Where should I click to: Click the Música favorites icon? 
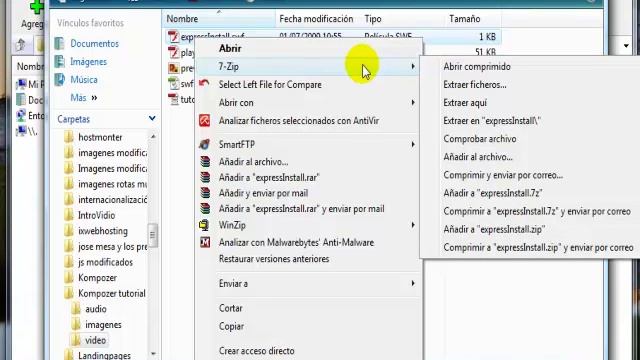(x=60, y=79)
